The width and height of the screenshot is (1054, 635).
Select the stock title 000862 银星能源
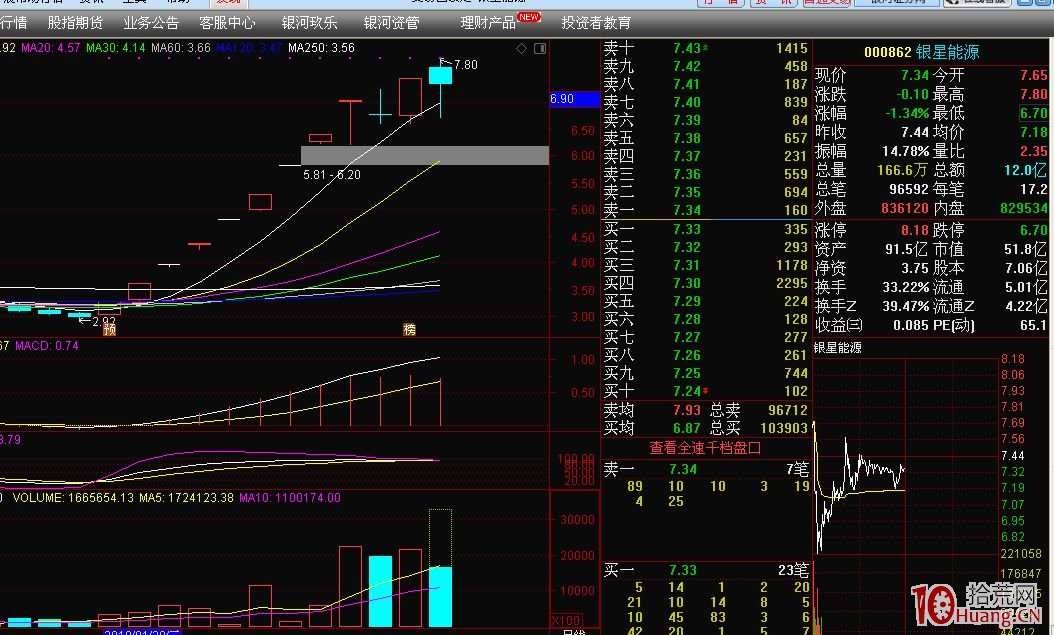point(922,52)
